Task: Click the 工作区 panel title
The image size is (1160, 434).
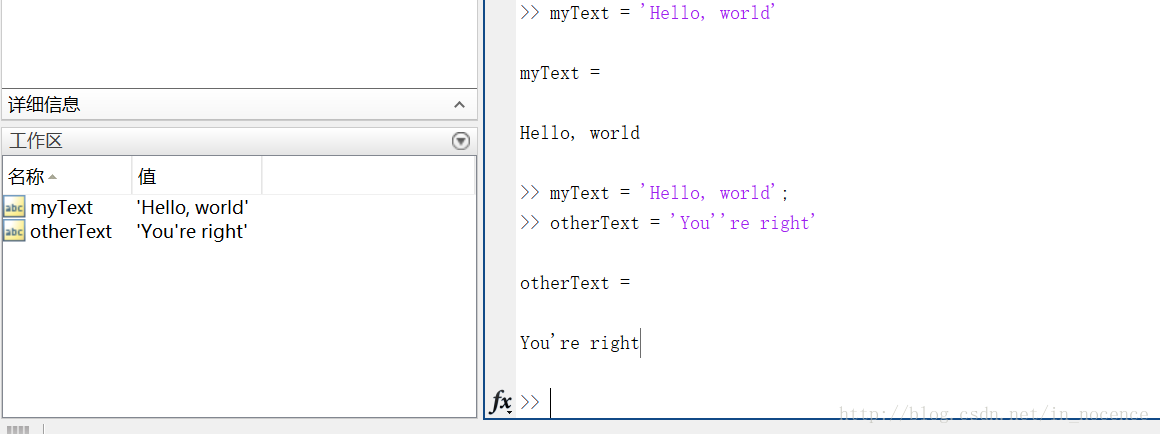Action: click(x=36, y=142)
